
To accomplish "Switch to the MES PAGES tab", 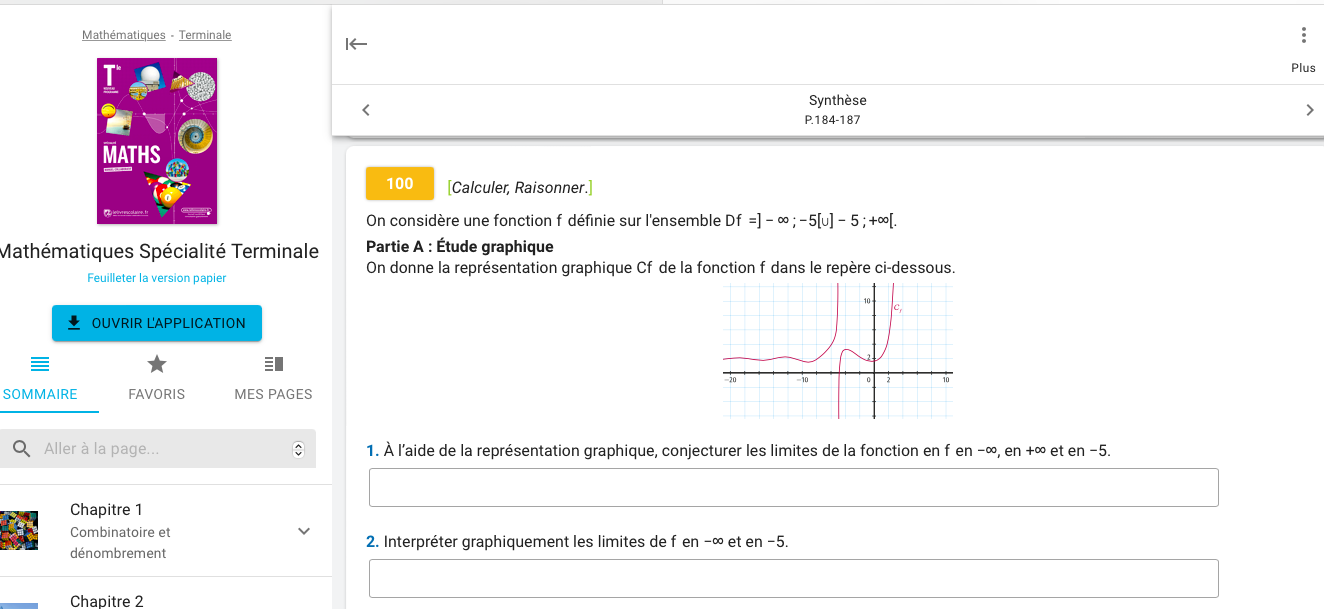I will point(273,394).
